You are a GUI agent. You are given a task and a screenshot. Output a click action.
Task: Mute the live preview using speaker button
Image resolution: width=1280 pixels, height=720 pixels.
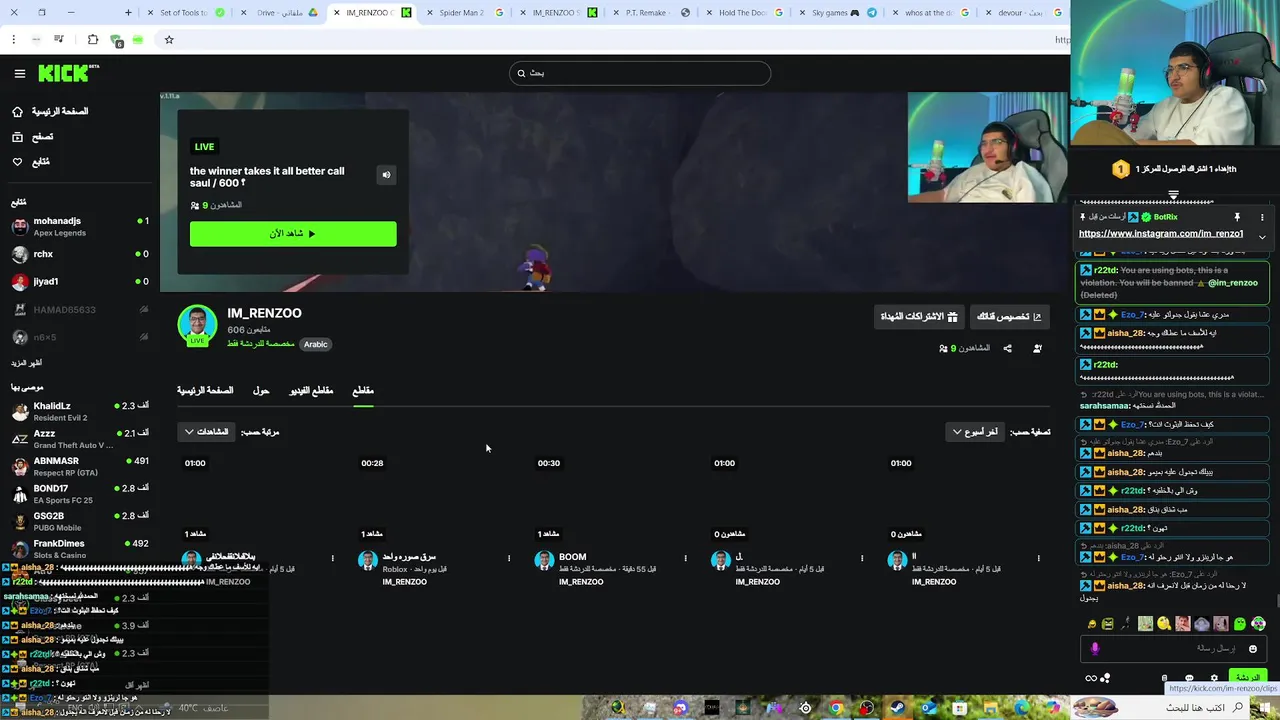(386, 175)
